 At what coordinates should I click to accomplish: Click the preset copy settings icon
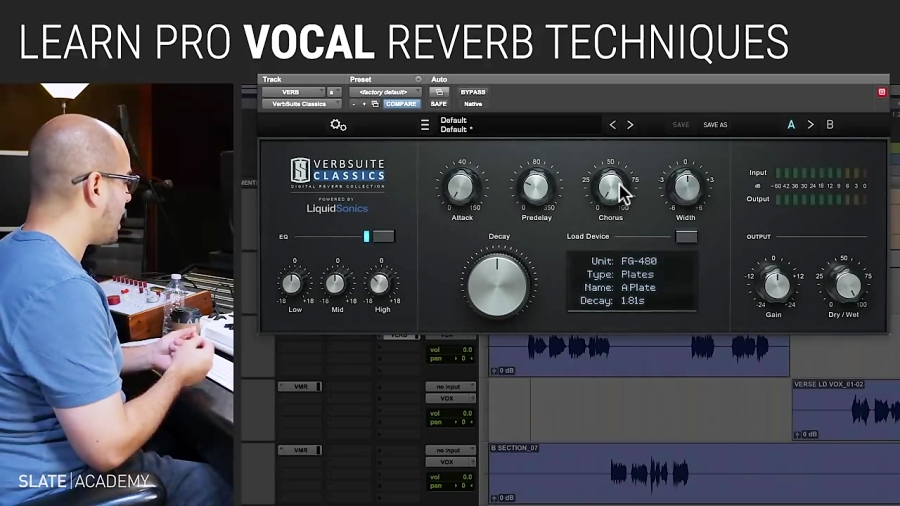tap(375, 104)
